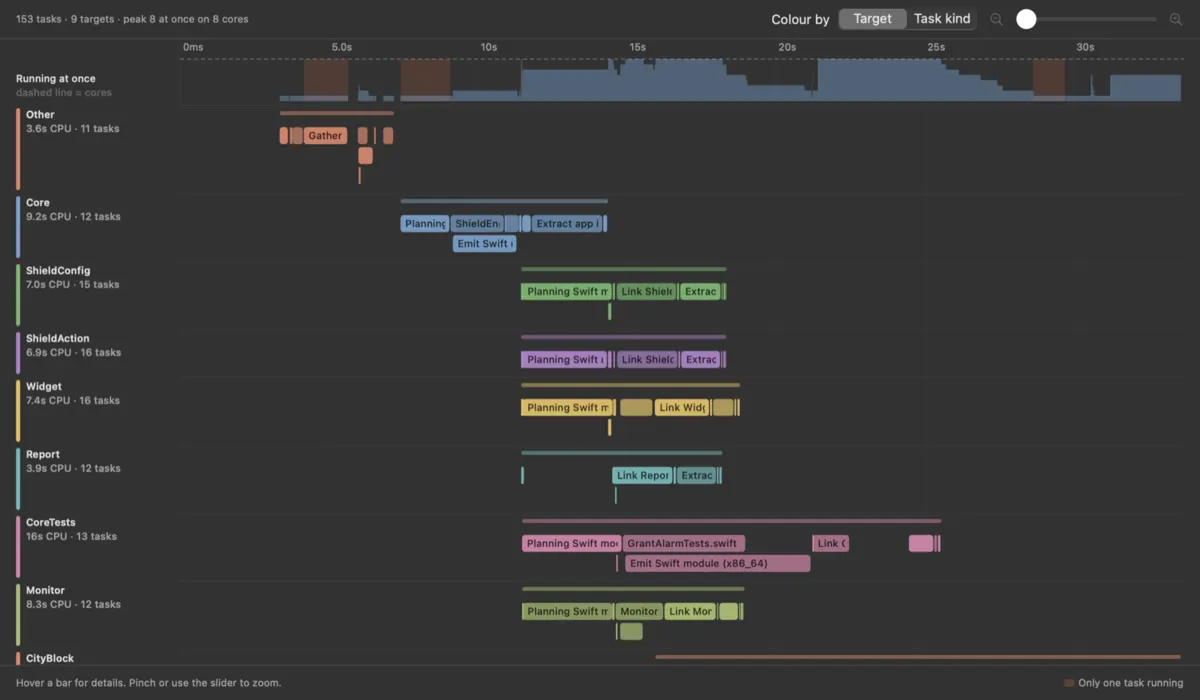This screenshot has width=1200, height=700.
Task: Click the Link Report task bar
Action: pyautogui.click(x=642, y=476)
